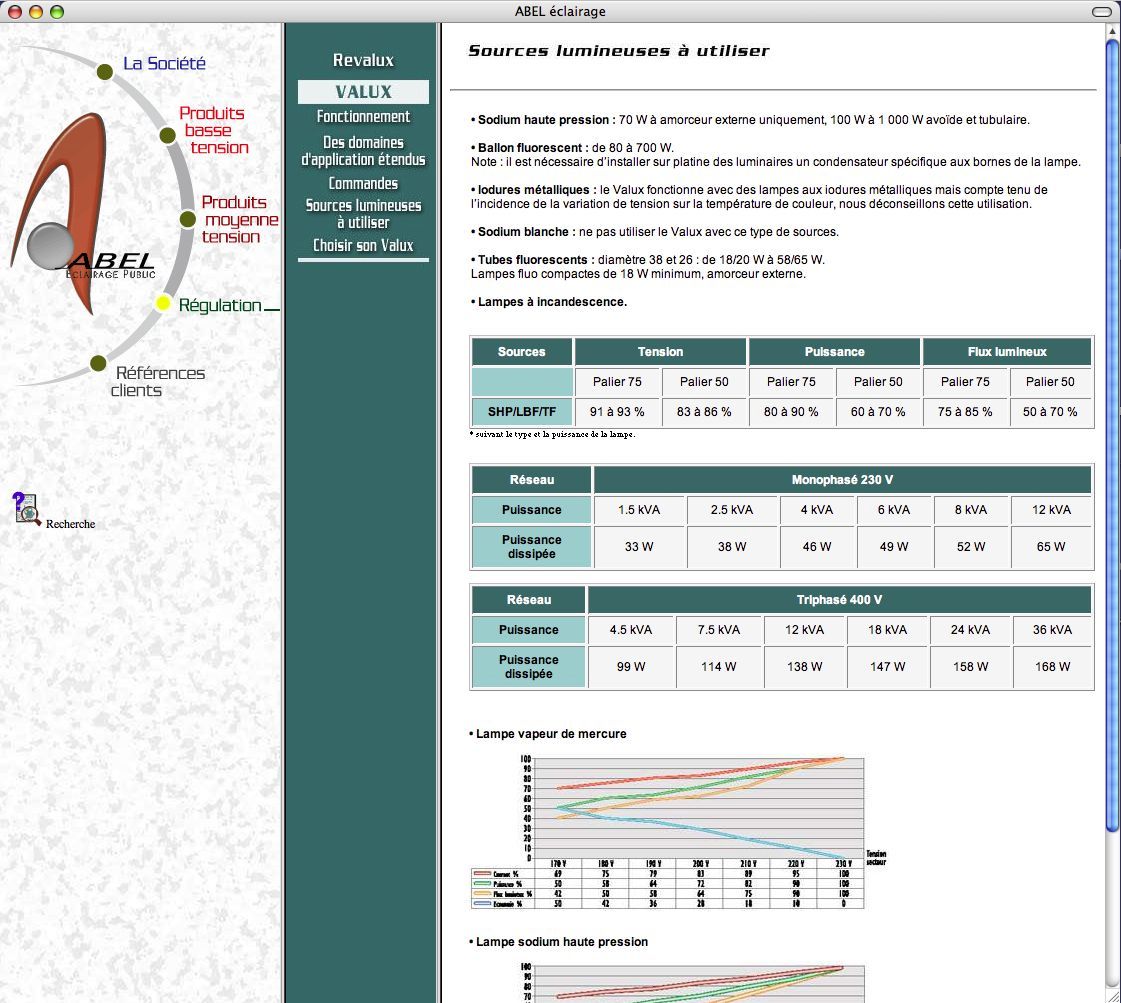Viewport: 1121px width, 1003px height.
Task: Click the Recherche magnifier icon
Action: pyautogui.click(x=26, y=509)
